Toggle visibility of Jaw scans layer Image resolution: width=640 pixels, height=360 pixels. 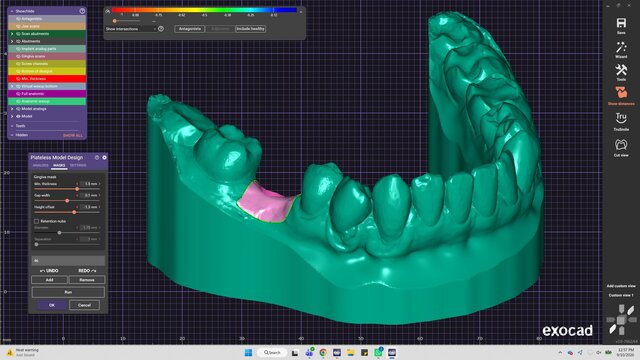(18, 26)
